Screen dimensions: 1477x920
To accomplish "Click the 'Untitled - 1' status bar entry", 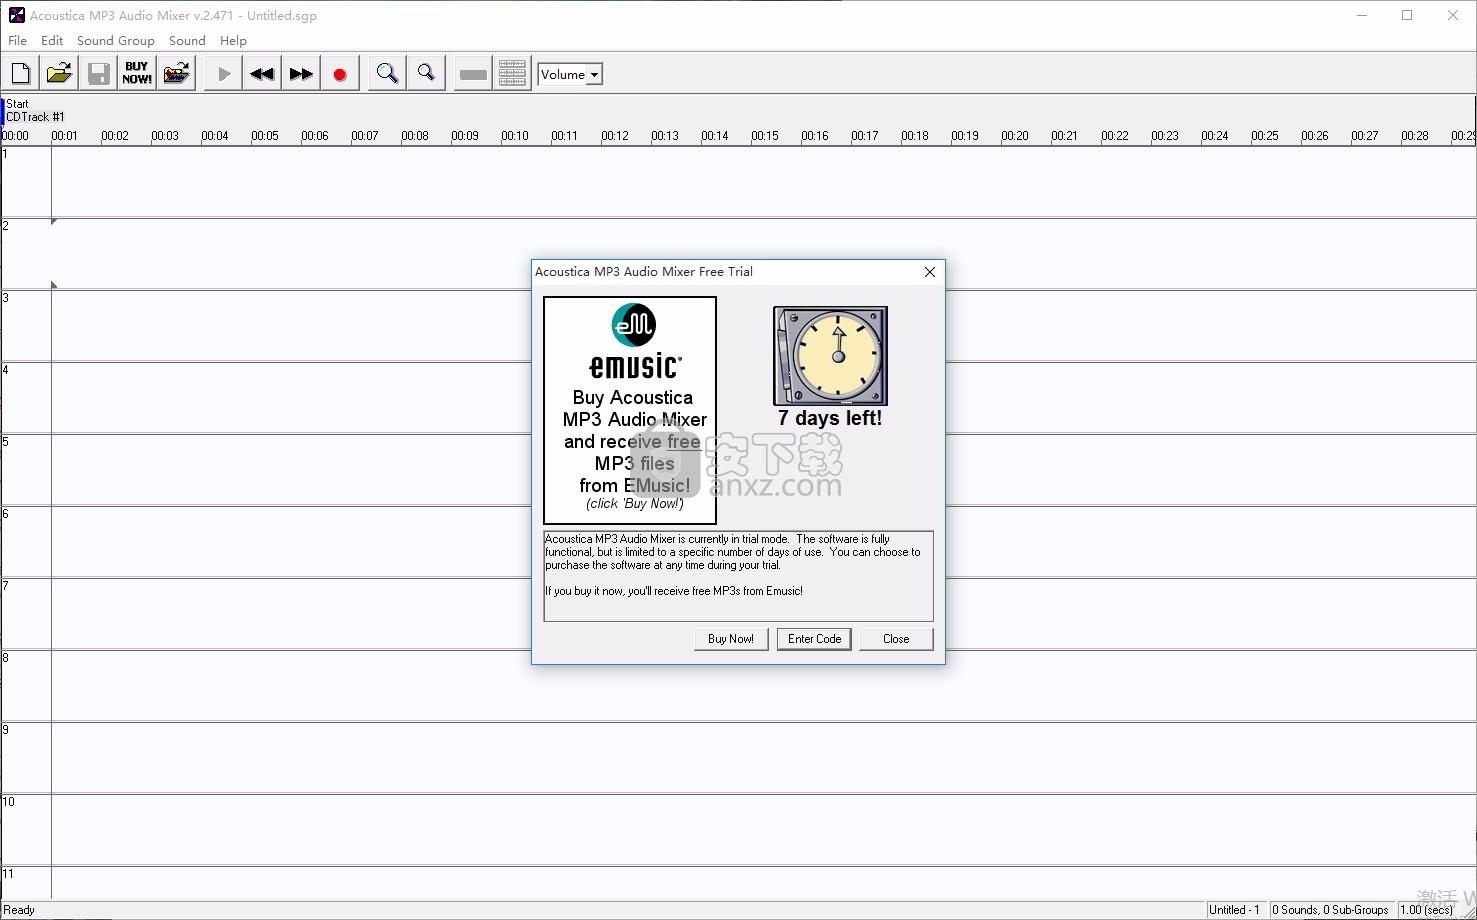I will [x=1235, y=910].
